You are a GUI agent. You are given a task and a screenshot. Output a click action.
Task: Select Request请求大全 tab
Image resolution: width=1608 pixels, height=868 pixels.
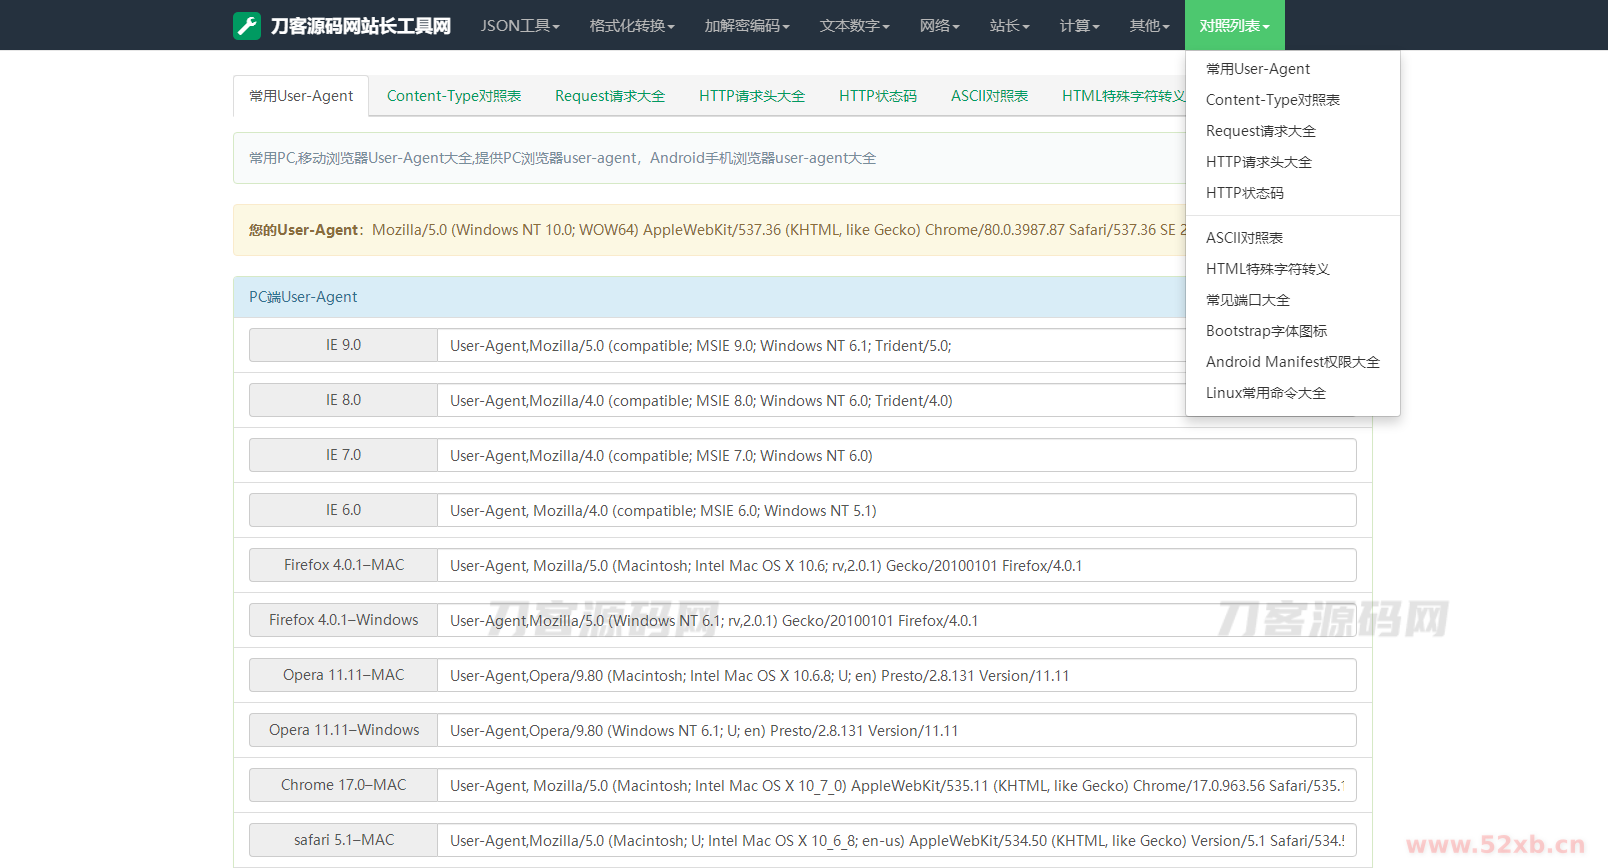(x=610, y=96)
